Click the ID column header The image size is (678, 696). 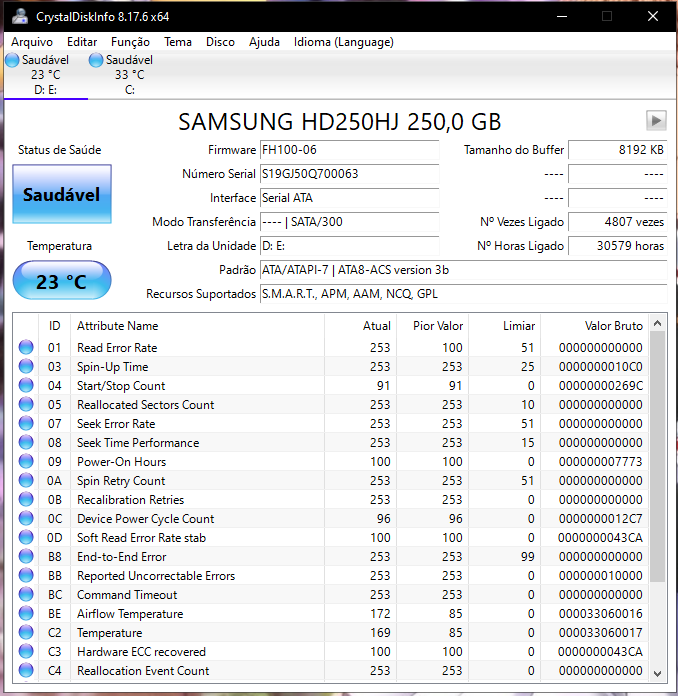click(x=55, y=325)
